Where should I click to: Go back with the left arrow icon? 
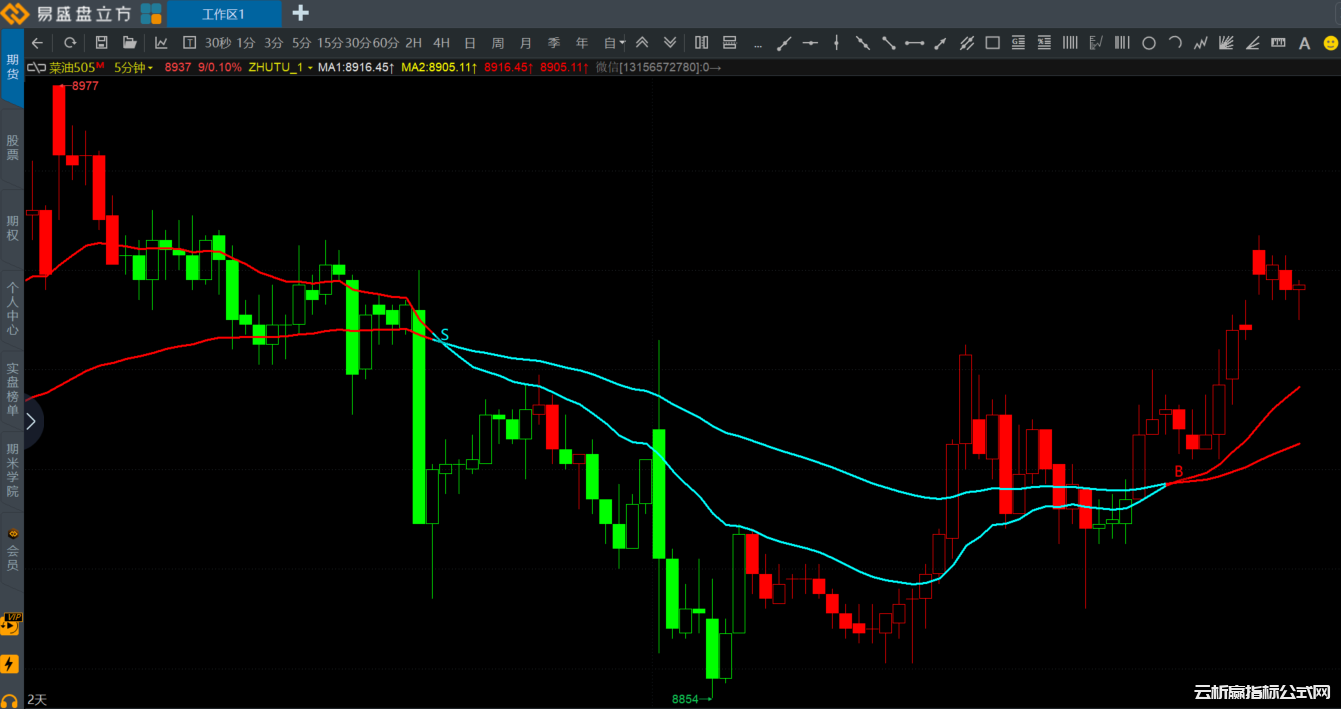coord(37,43)
